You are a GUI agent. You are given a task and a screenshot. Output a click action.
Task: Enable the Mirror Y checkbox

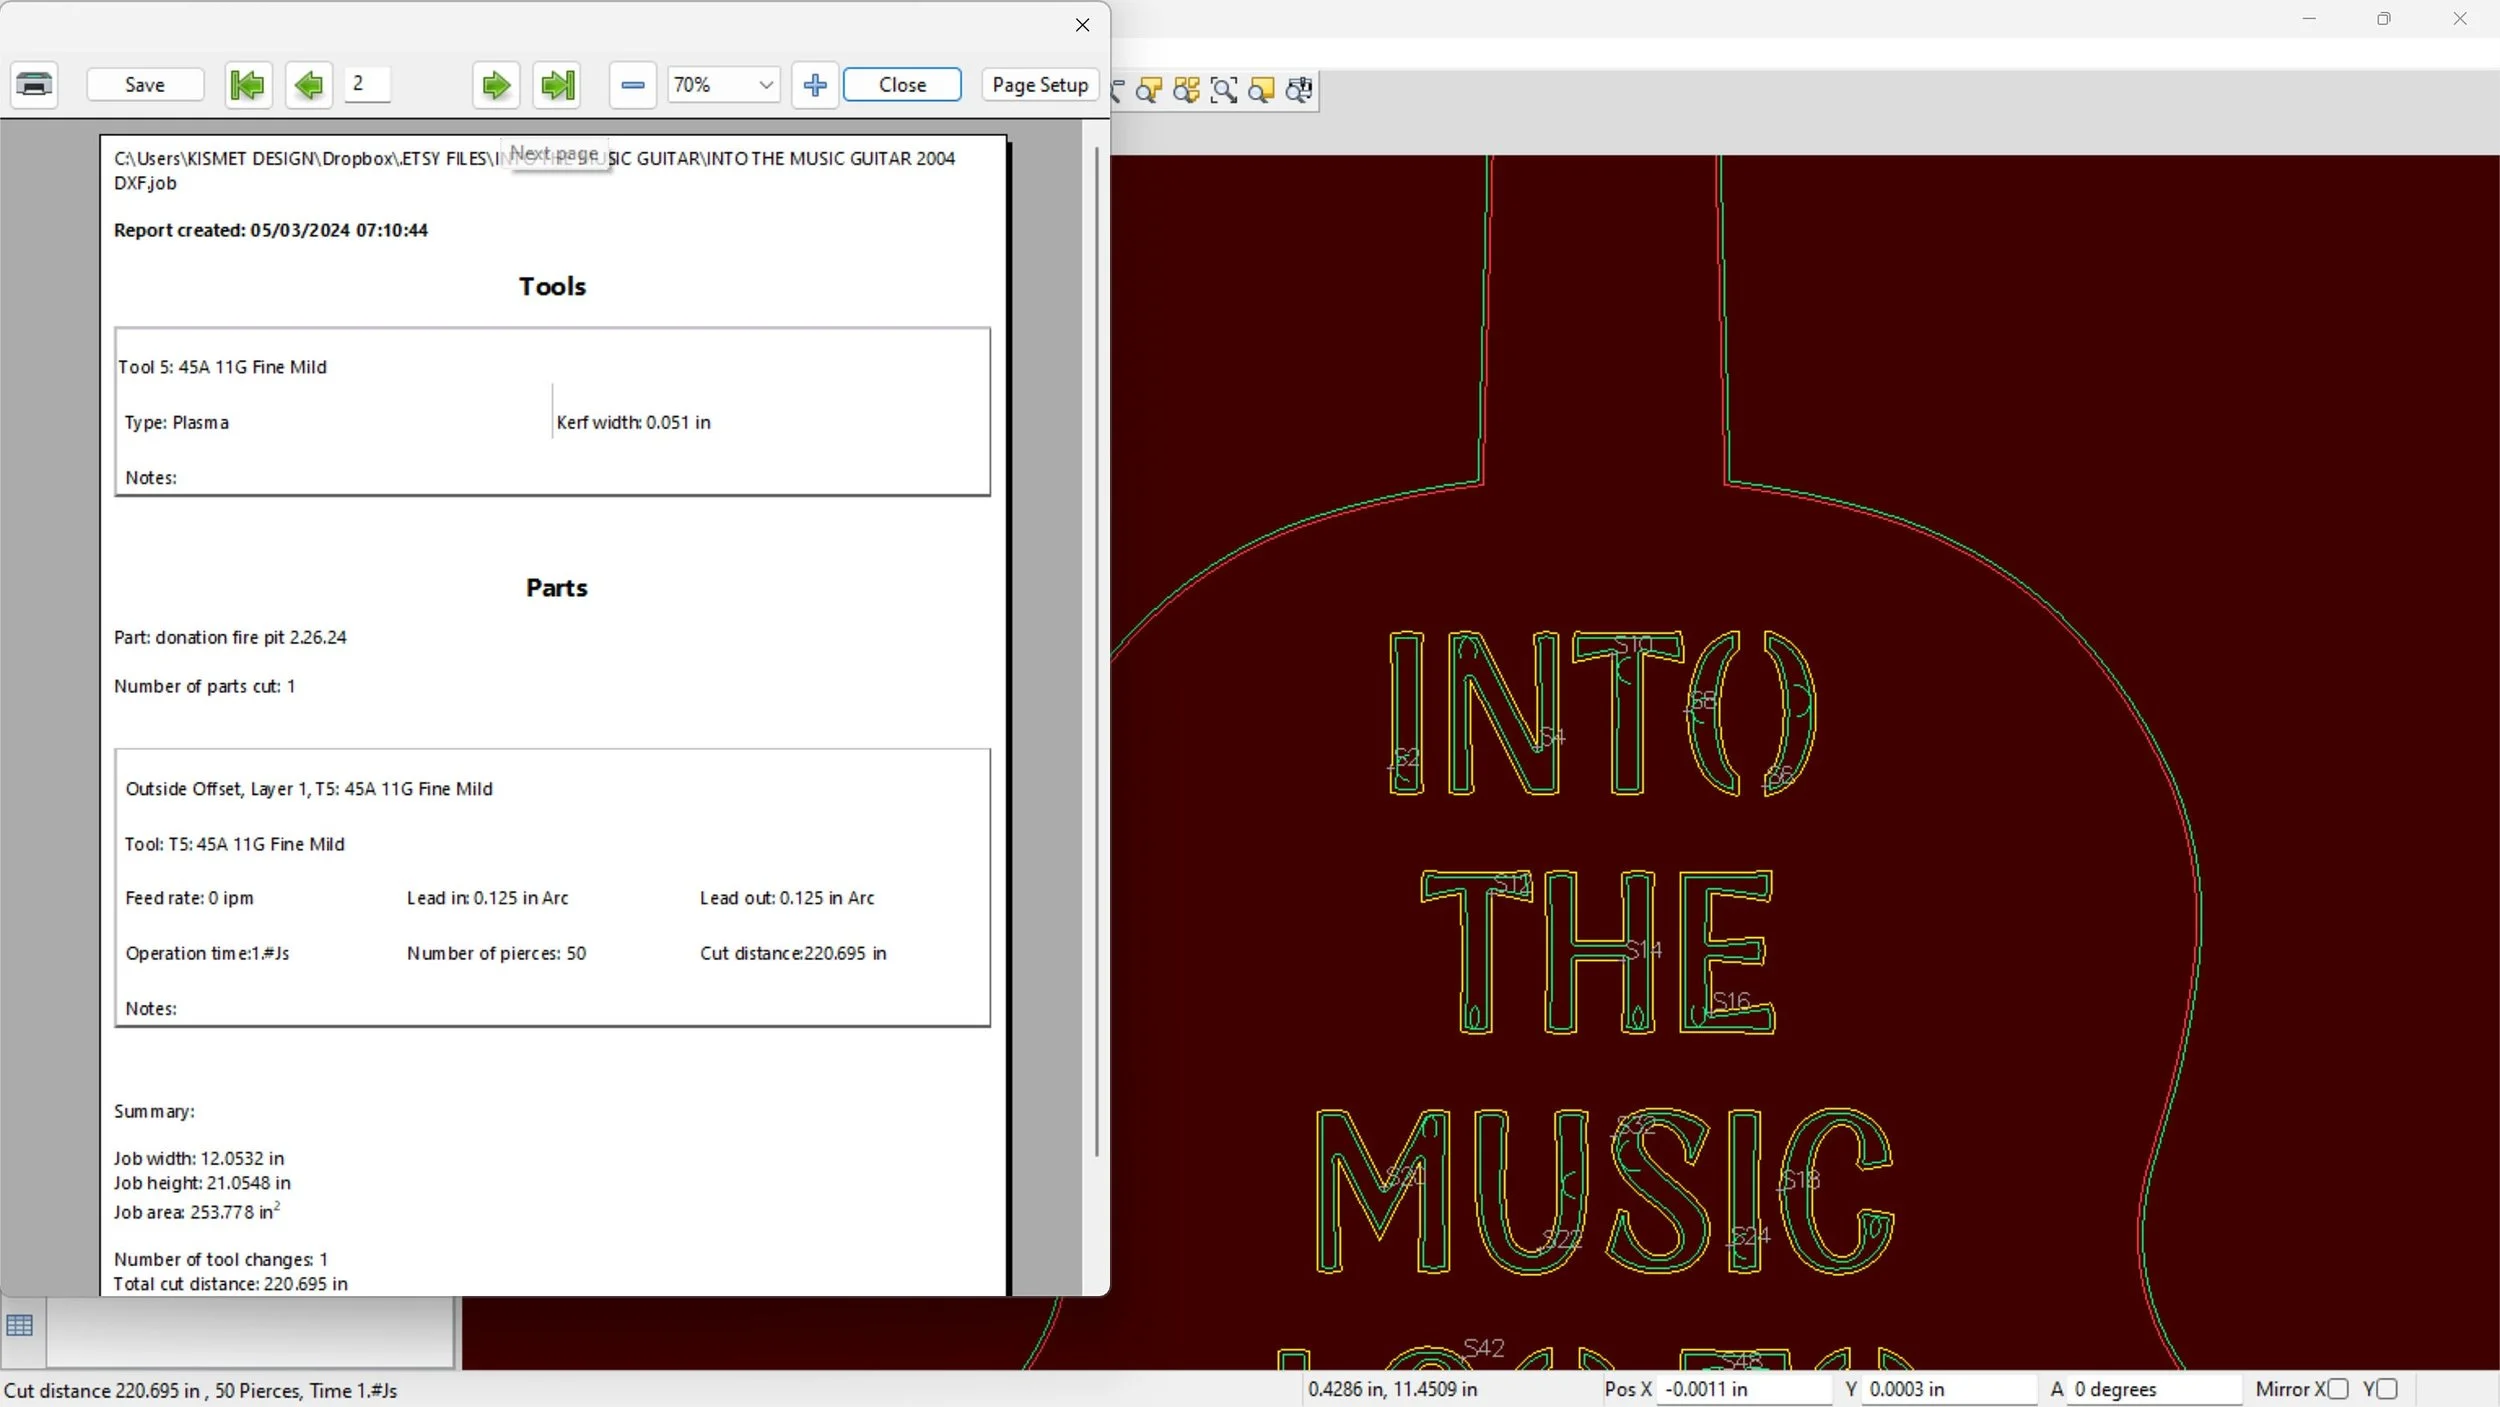point(2387,1389)
